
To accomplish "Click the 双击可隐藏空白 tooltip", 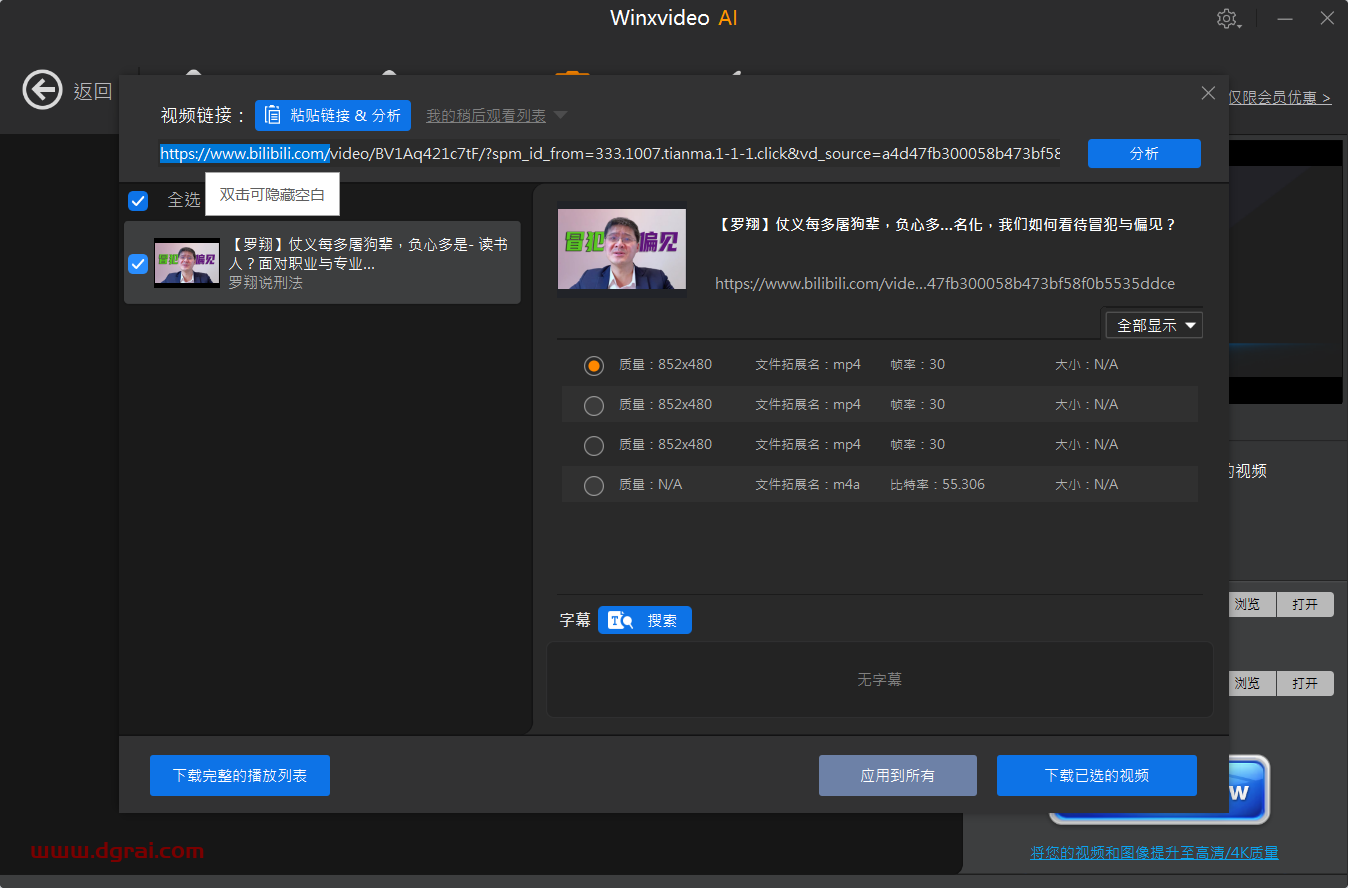I will 272,195.
